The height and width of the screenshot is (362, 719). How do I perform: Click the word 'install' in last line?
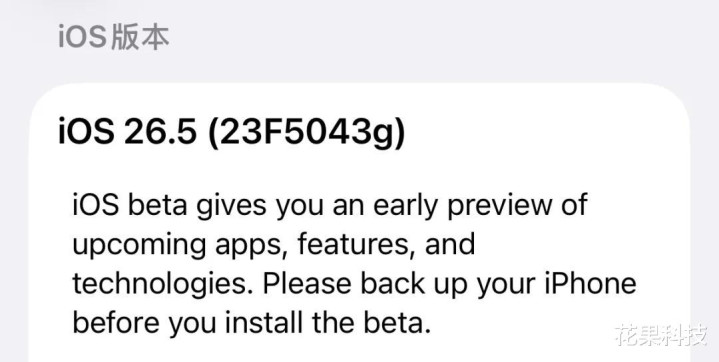tap(264, 323)
